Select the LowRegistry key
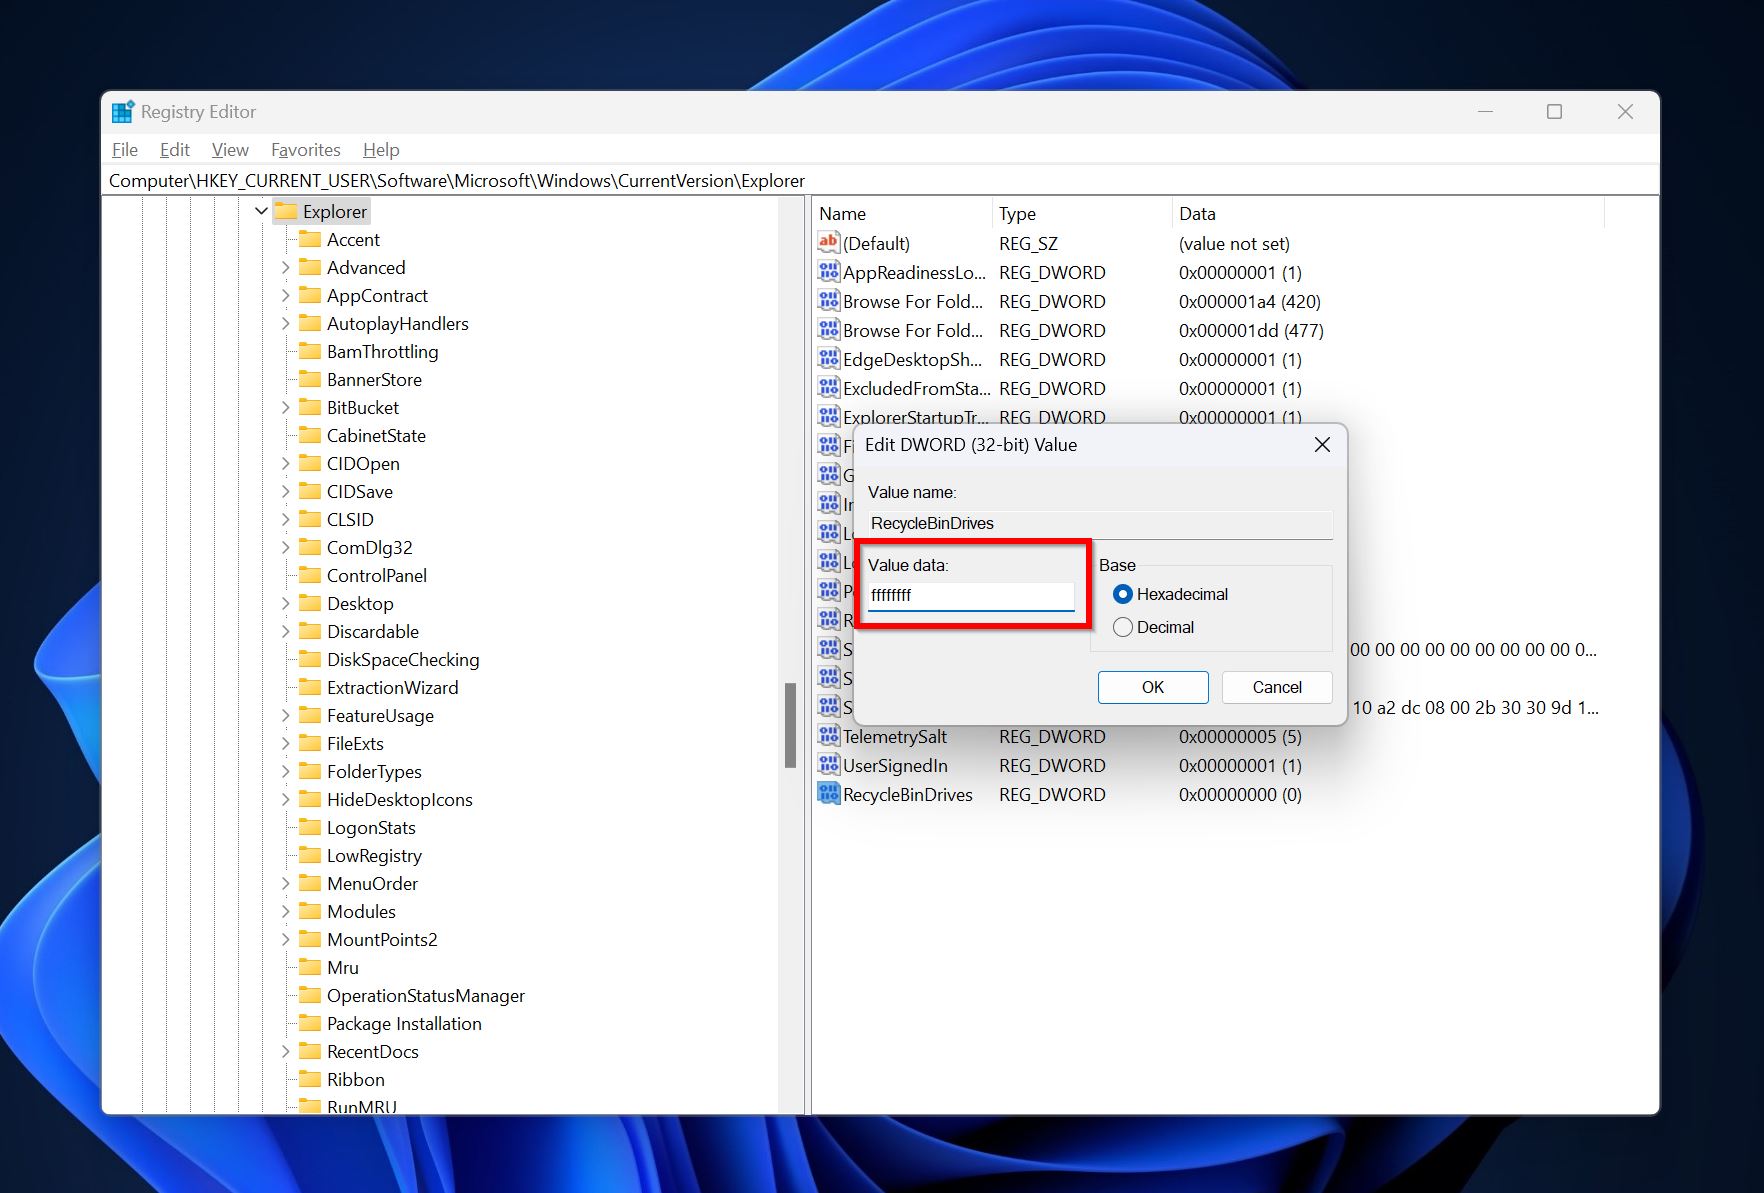 click(374, 855)
